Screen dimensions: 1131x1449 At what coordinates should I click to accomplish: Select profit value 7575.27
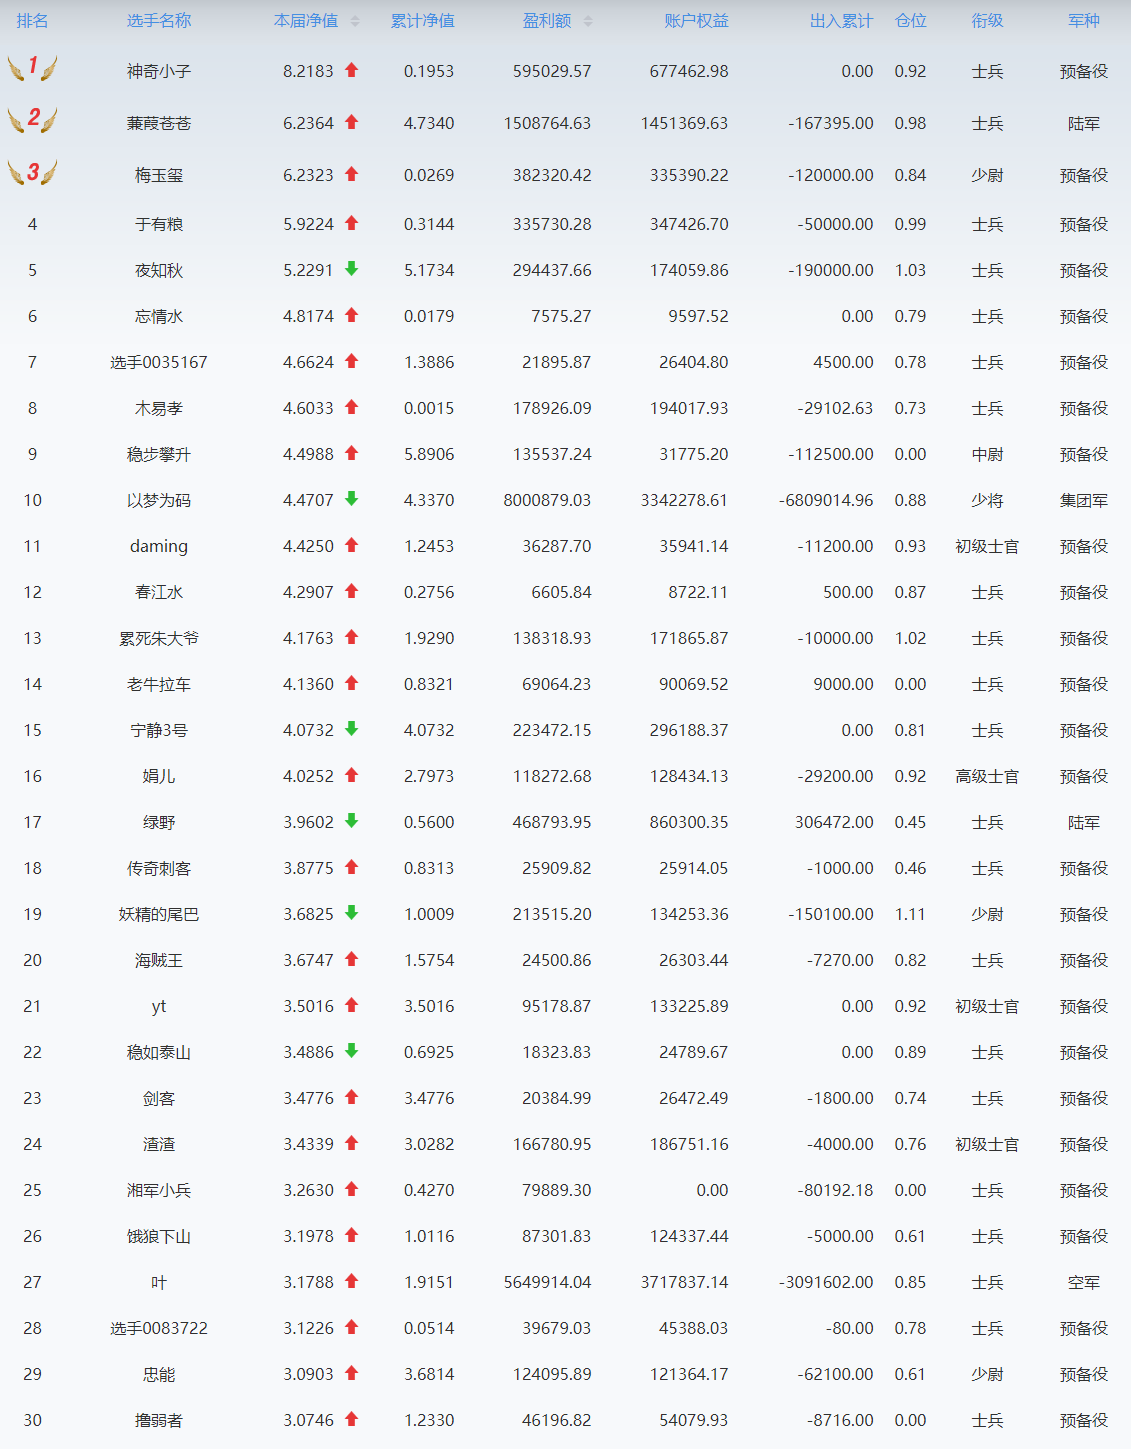coord(561,317)
